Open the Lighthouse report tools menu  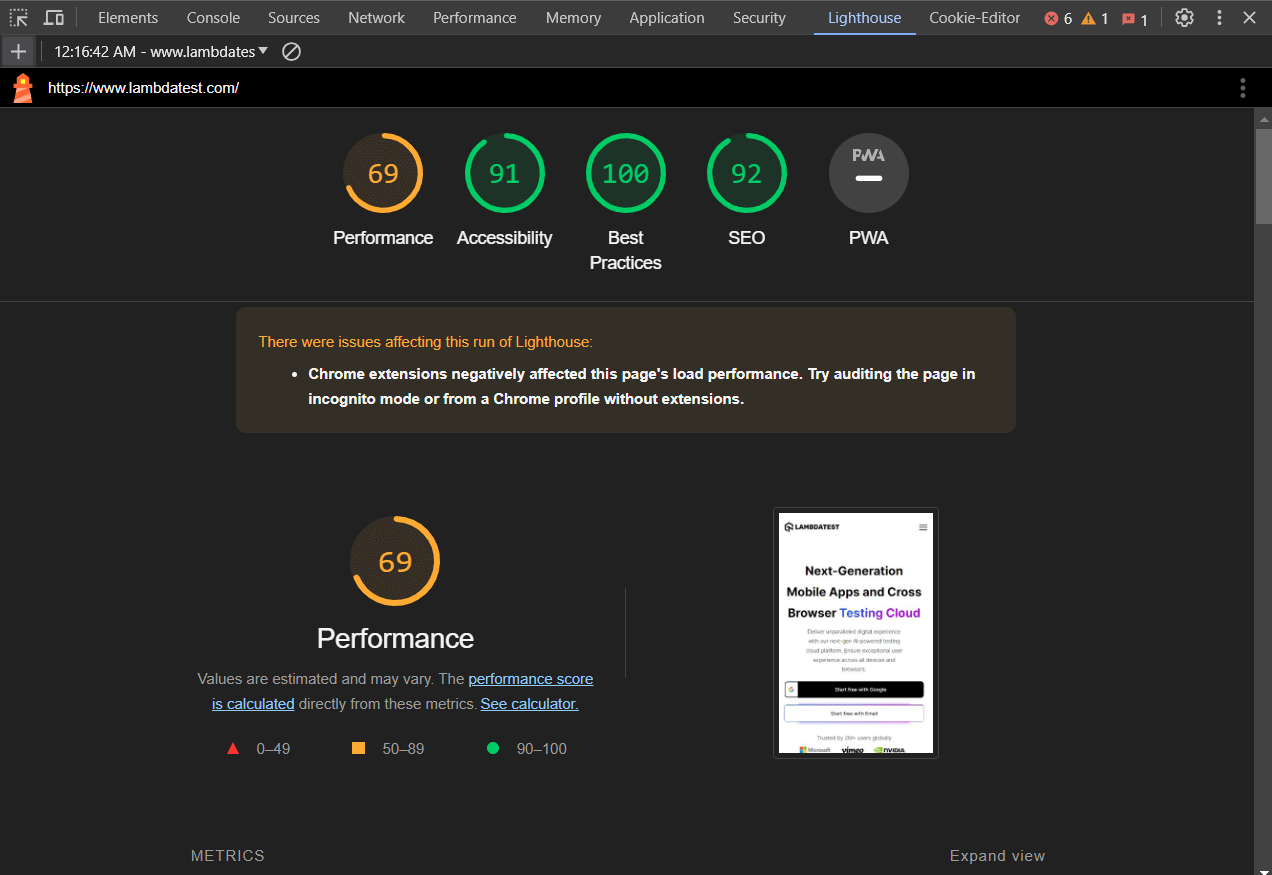[x=1243, y=88]
